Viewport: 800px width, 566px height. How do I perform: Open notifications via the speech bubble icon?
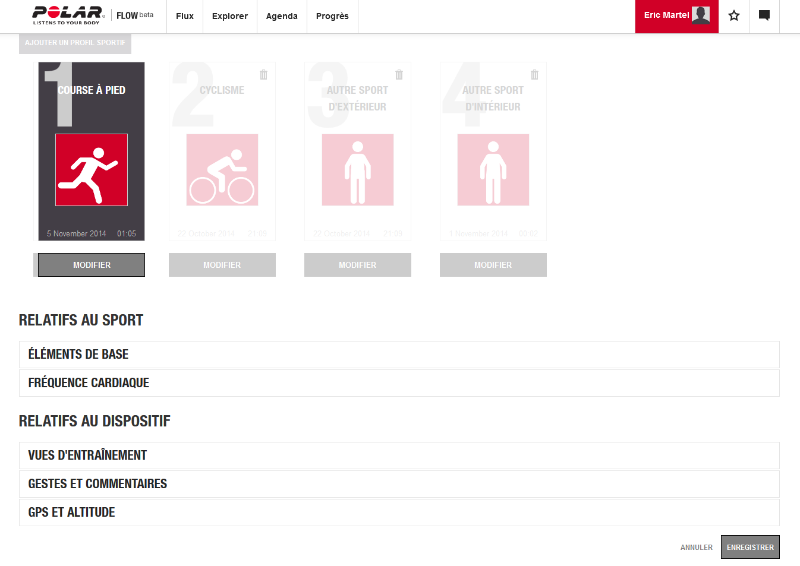click(764, 16)
